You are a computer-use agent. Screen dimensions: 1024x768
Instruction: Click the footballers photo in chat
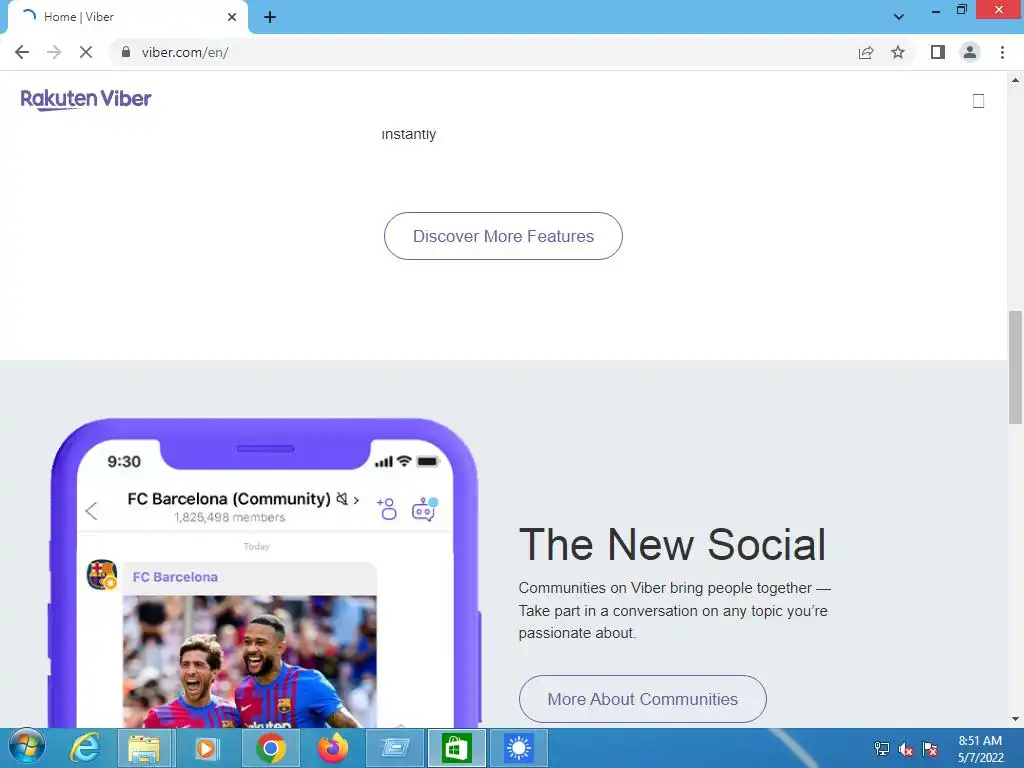249,661
